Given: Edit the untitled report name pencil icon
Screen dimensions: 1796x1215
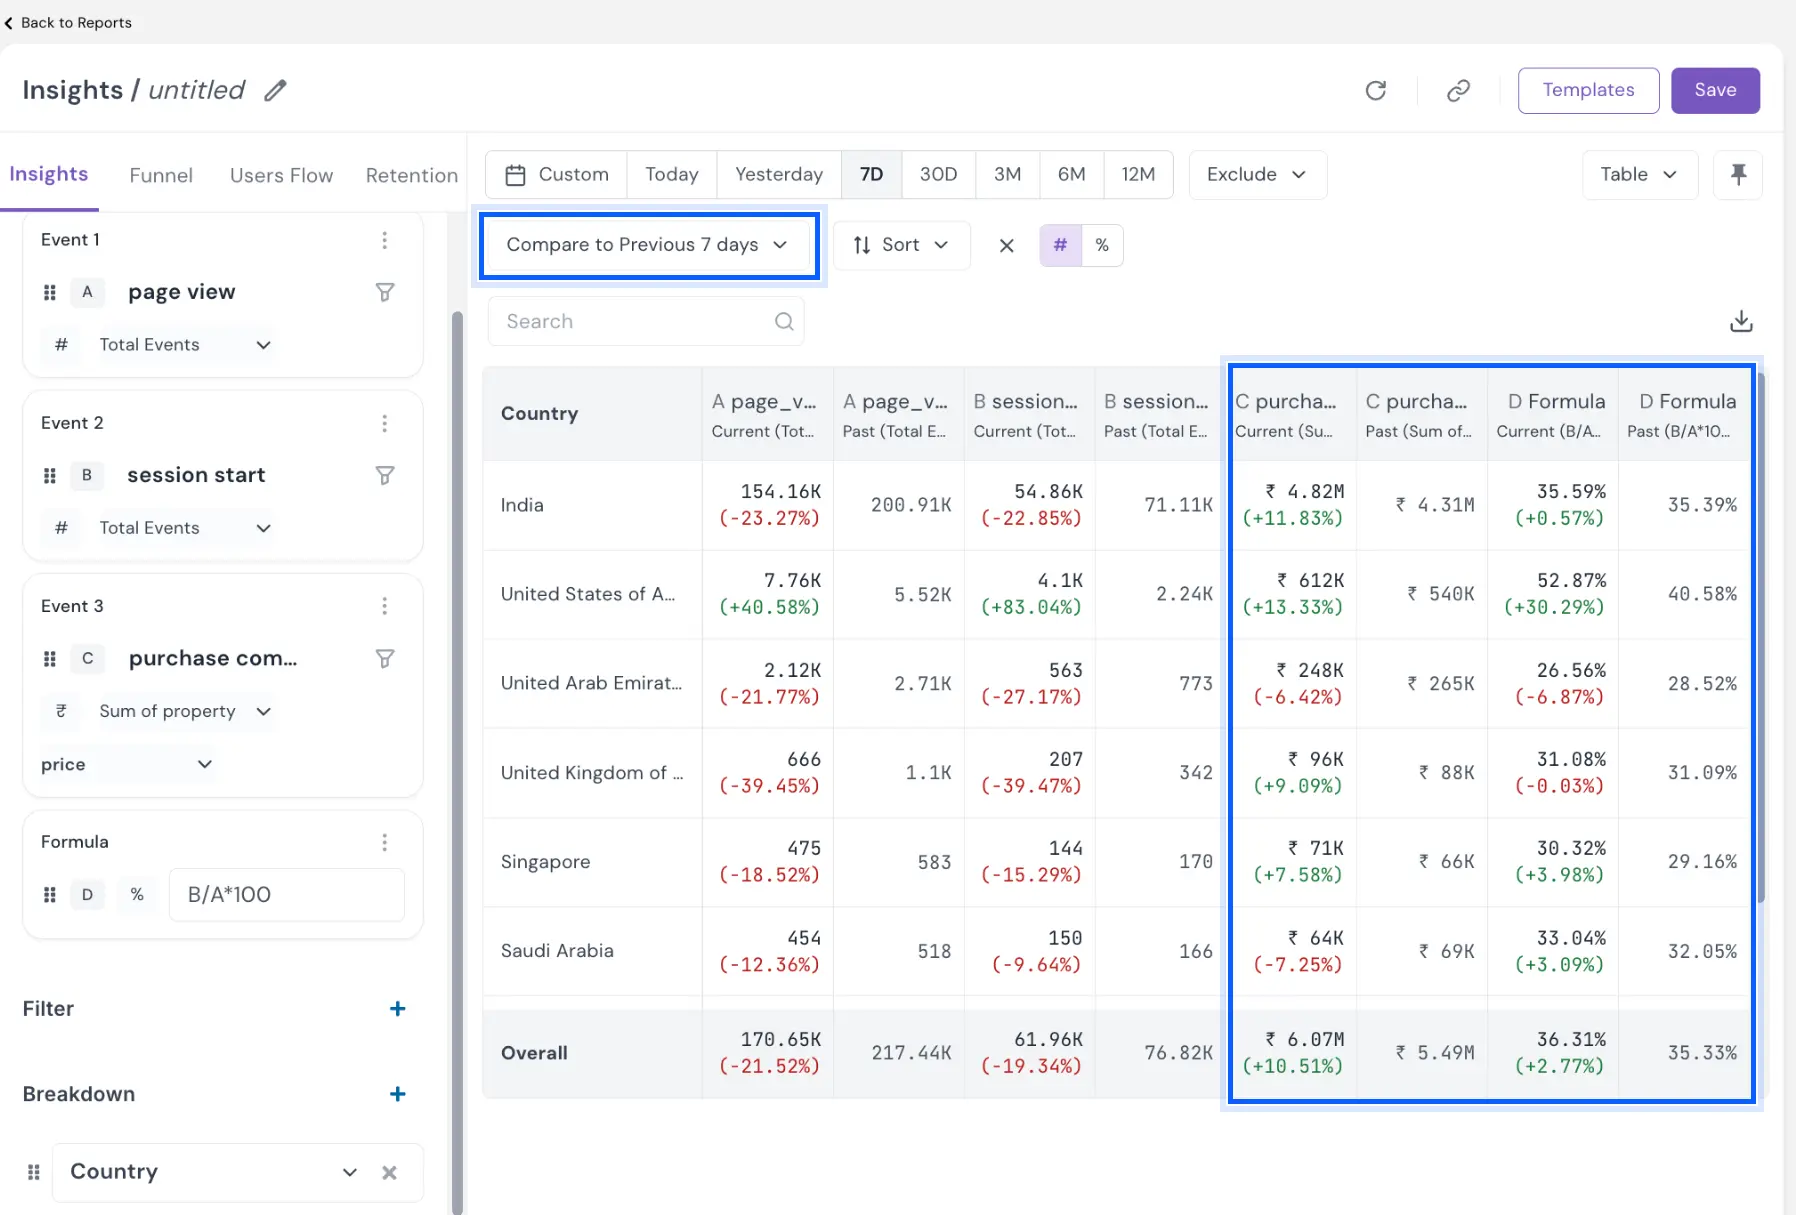Looking at the screenshot, I should click(275, 91).
